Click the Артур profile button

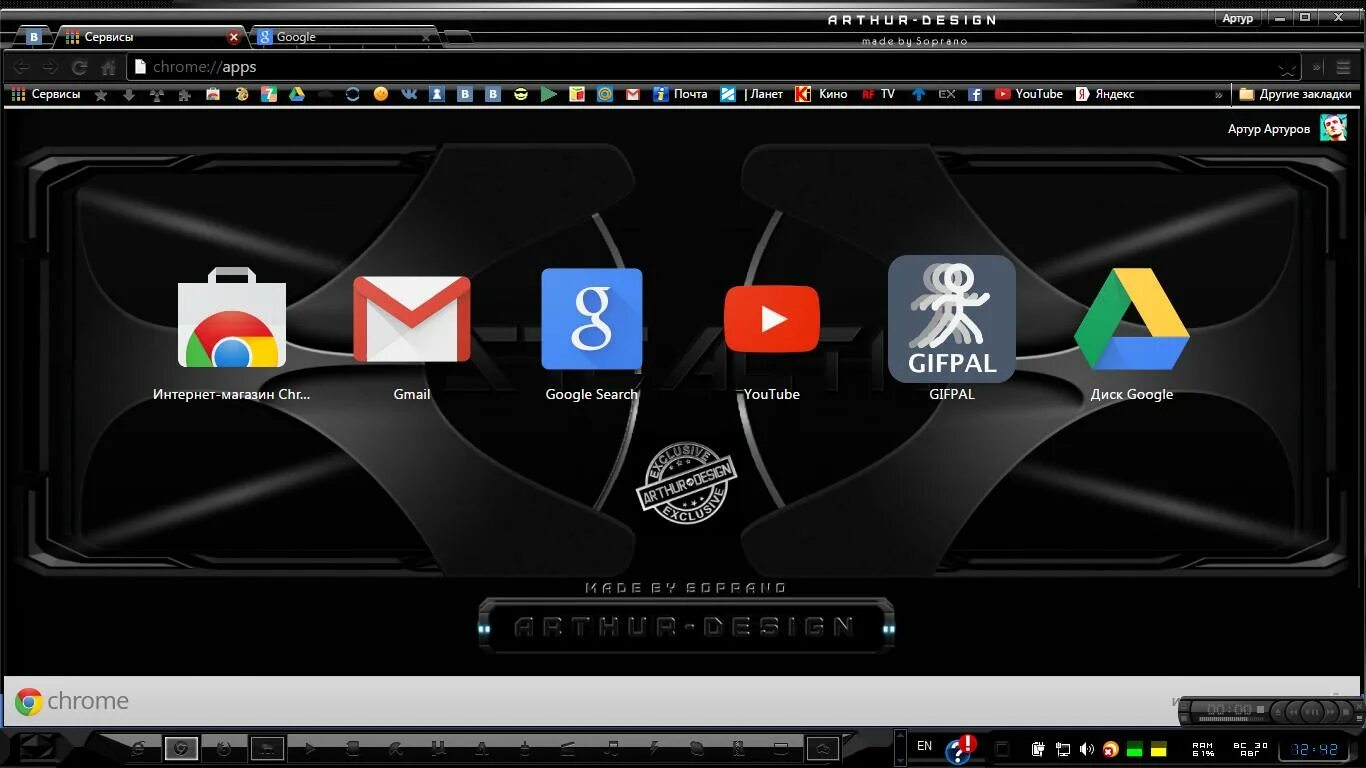pos(1237,18)
